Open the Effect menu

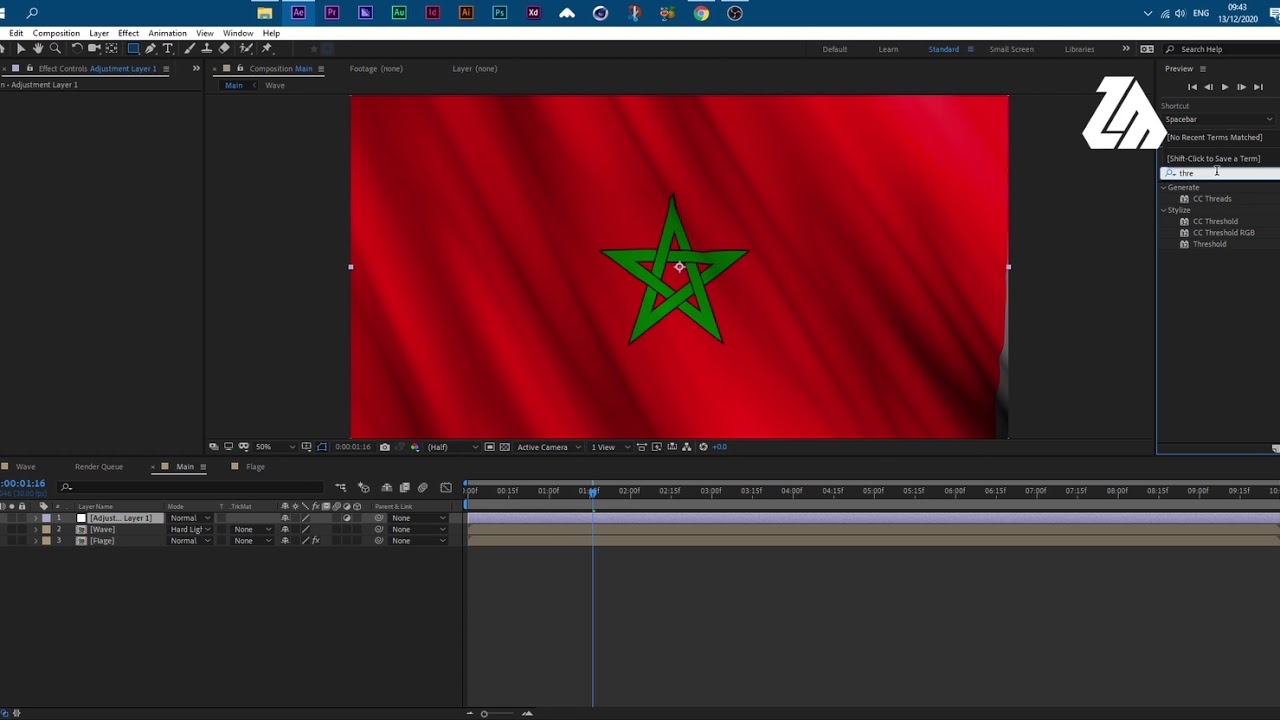click(128, 33)
